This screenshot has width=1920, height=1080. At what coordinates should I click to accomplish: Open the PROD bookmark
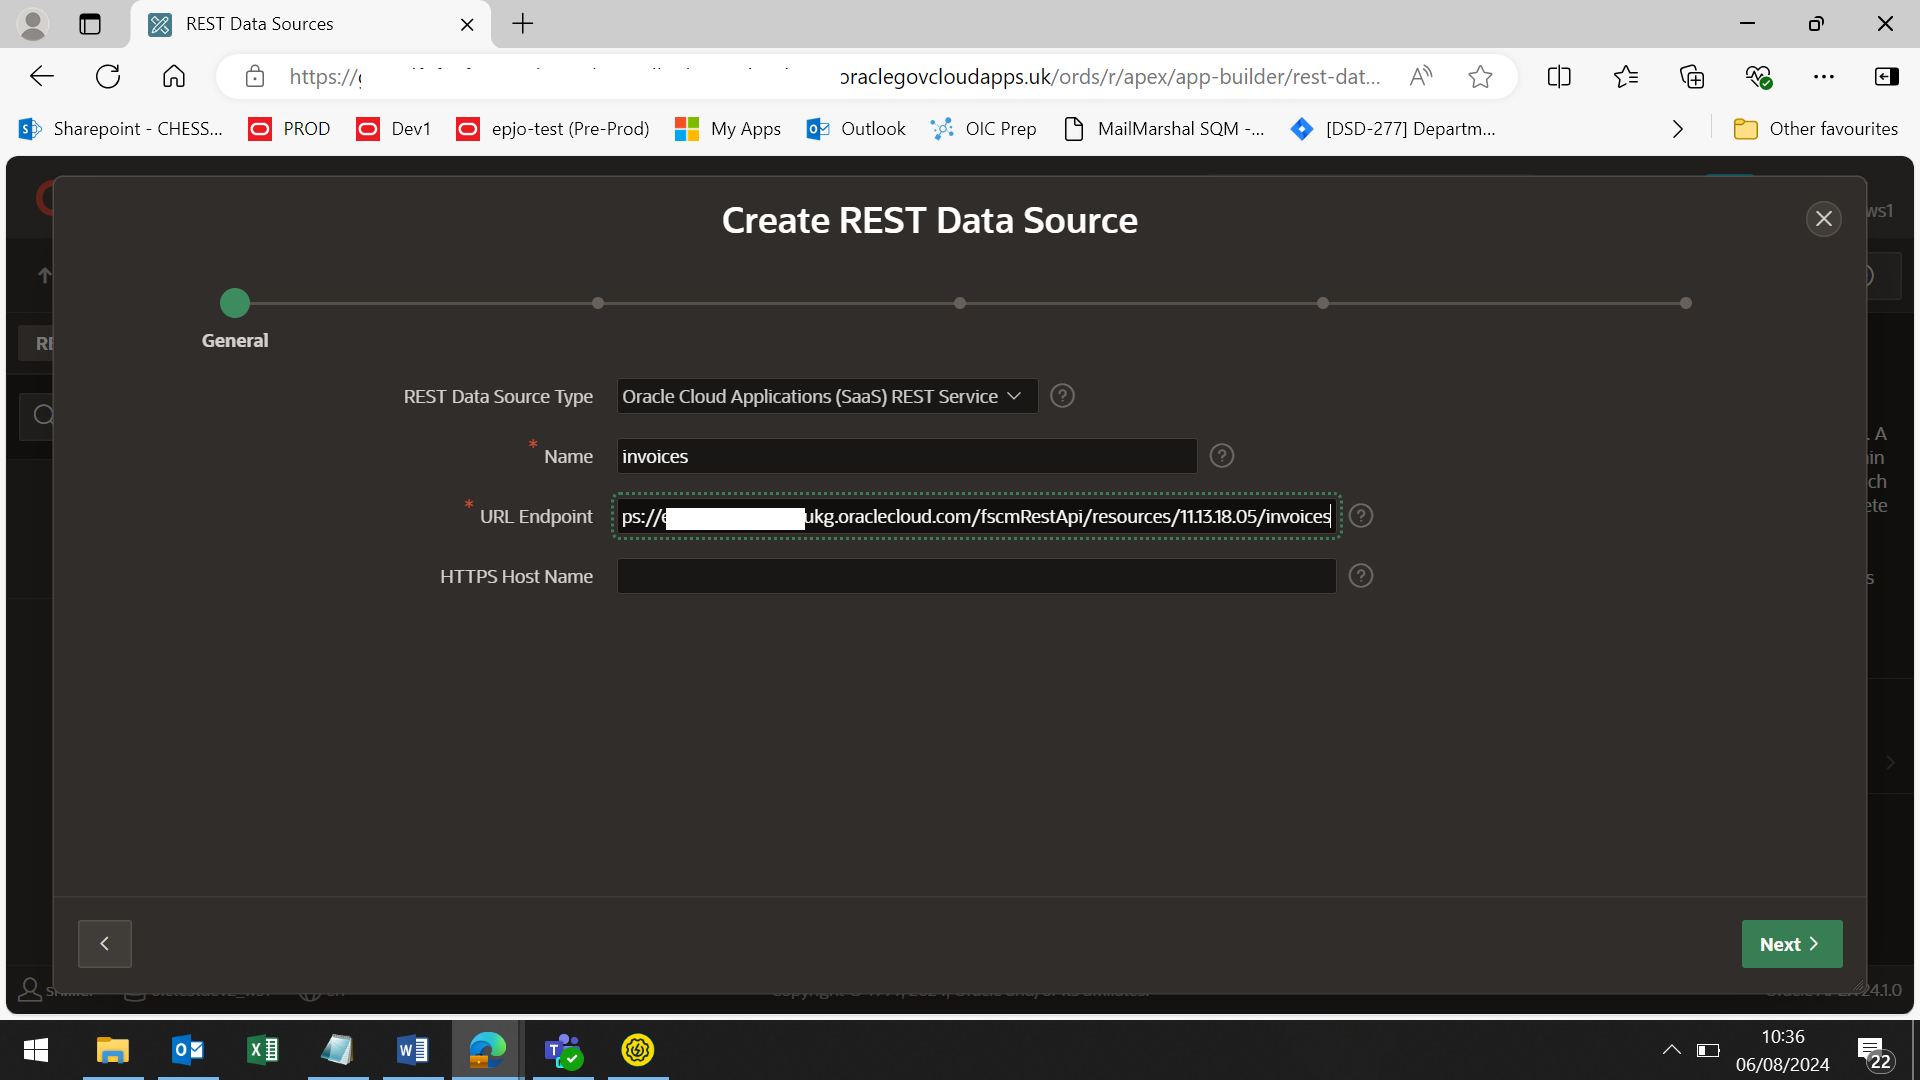click(290, 129)
